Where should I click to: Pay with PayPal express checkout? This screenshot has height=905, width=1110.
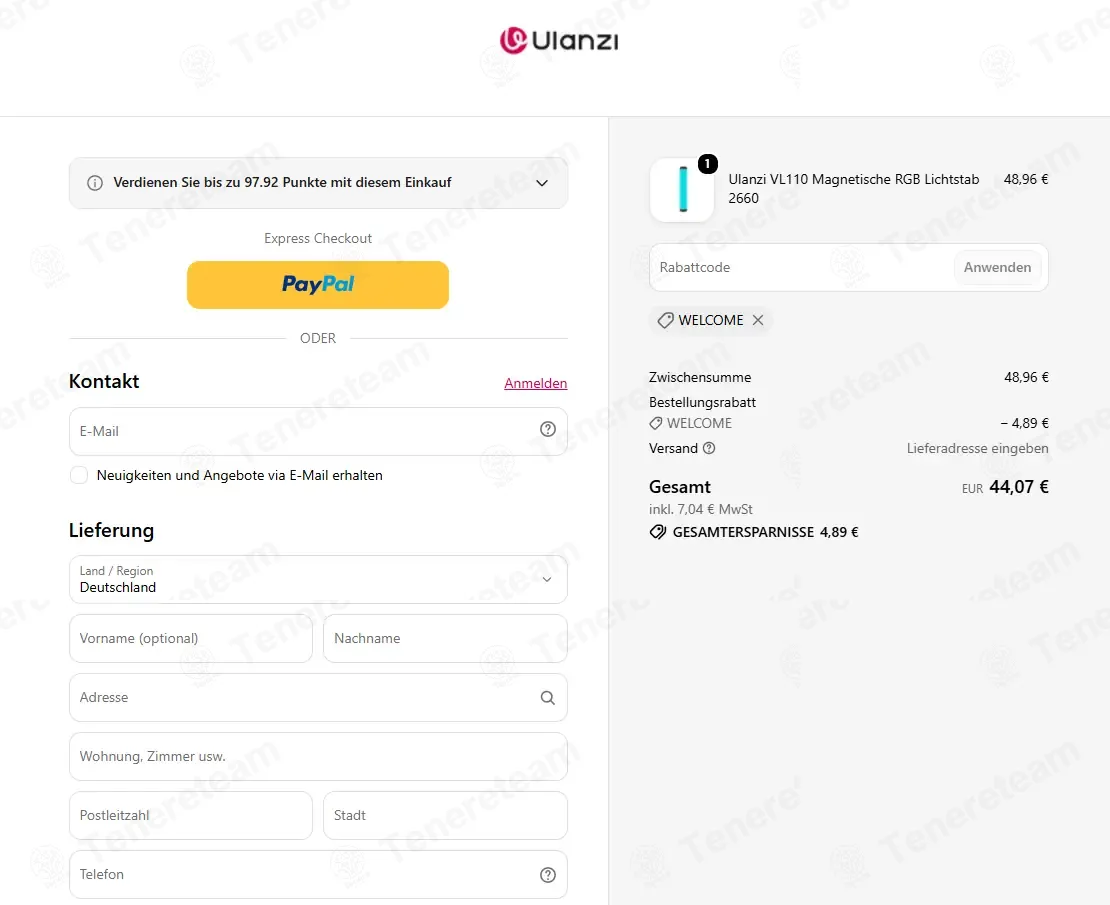[318, 285]
